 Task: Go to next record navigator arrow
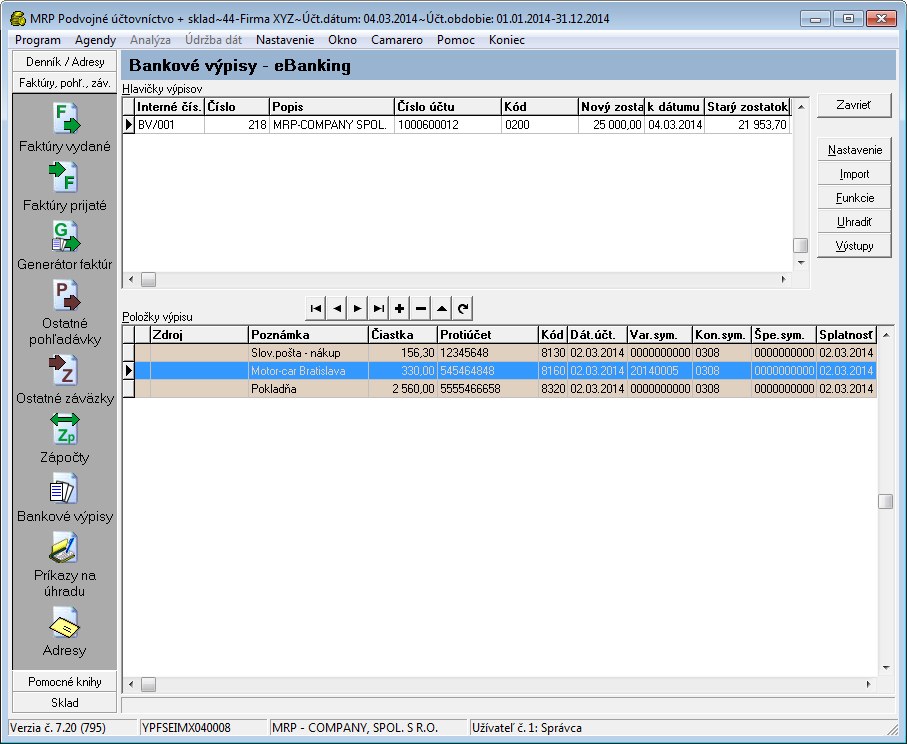[x=357, y=309]
